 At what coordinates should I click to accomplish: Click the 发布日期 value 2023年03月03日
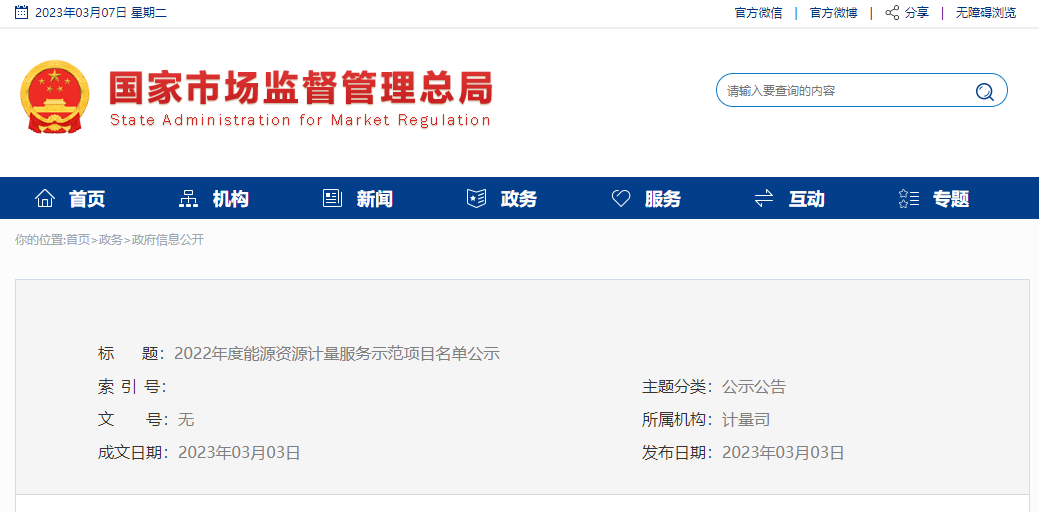[783, 453]
